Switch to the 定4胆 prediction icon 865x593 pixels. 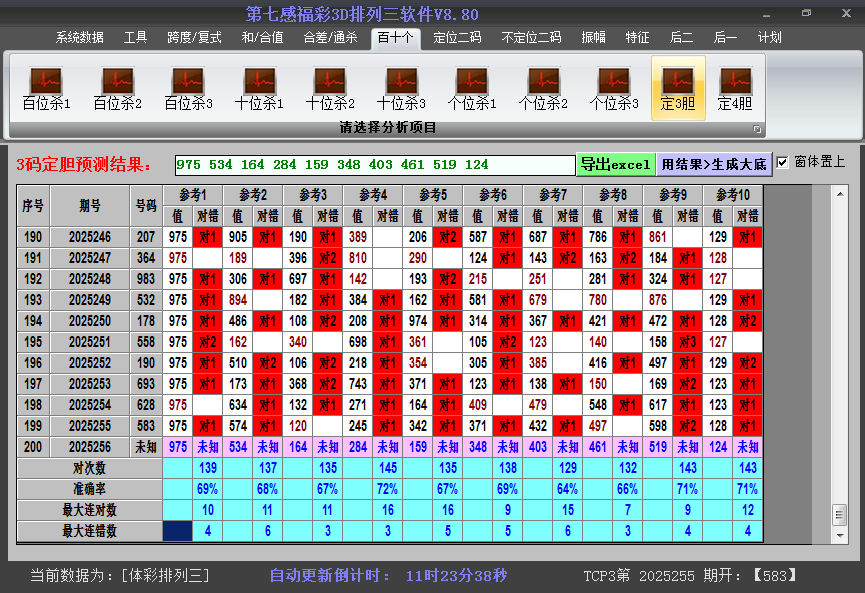(735, 89)
